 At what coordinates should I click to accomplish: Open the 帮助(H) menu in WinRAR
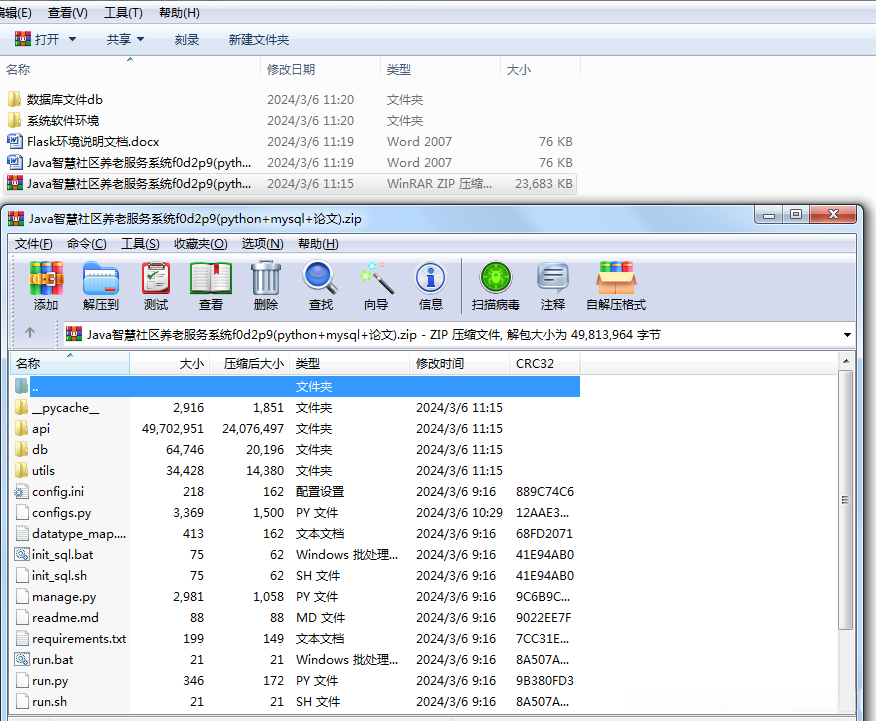tap(318, 244)
